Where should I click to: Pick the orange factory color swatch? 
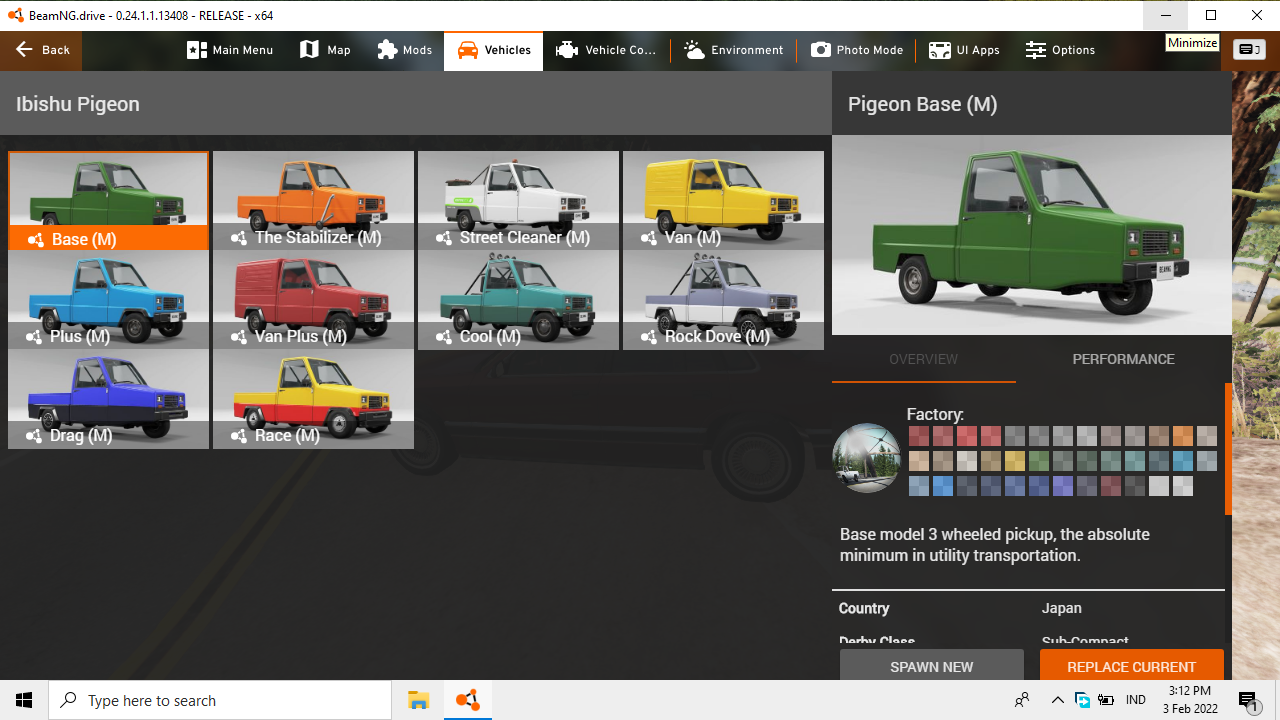click(x=1183, y=436)
